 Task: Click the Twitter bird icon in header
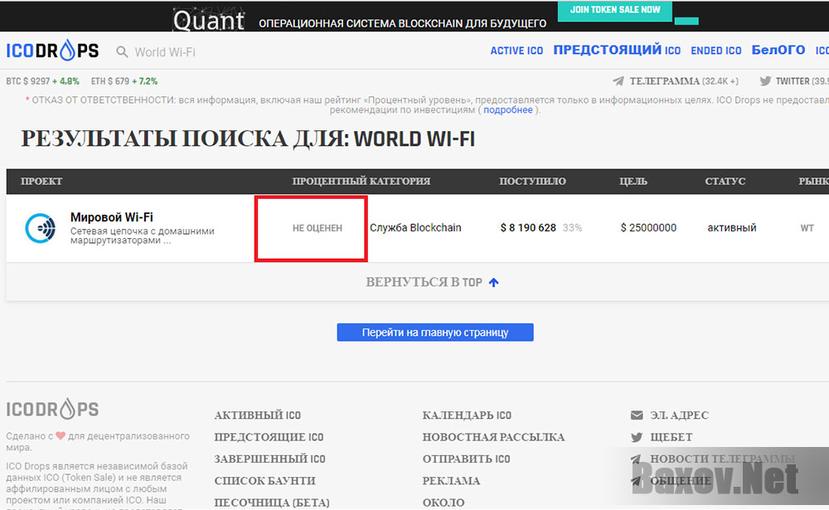point(765,81)
